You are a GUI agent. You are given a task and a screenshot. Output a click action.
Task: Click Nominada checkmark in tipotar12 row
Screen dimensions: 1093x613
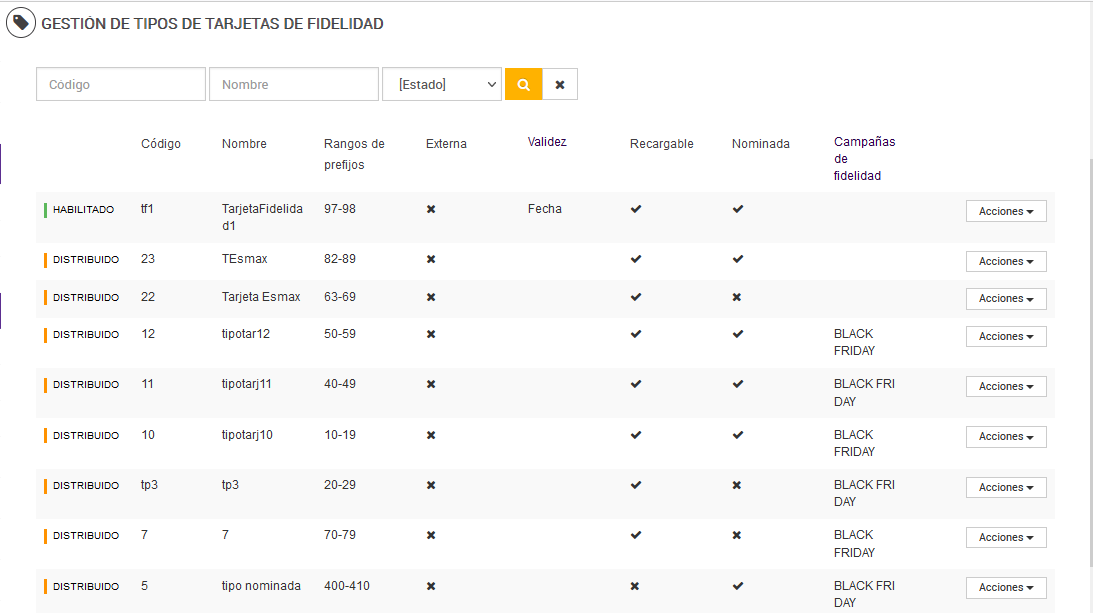point(738,334)
